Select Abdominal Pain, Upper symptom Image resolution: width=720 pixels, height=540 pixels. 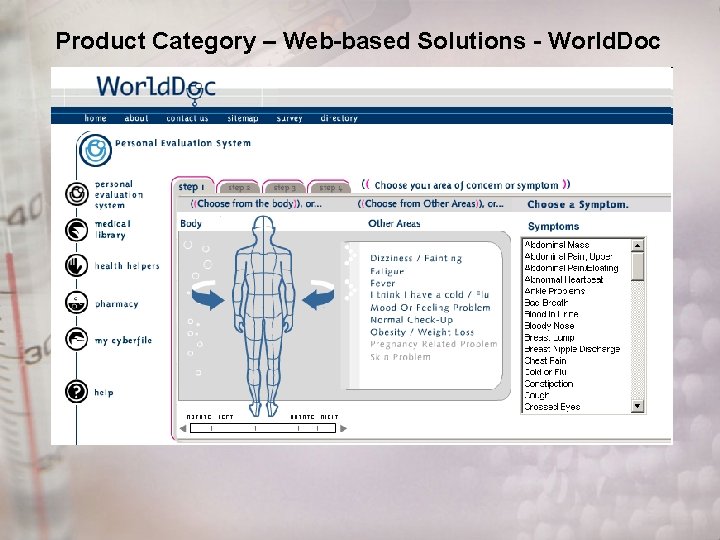coord(568,256)
